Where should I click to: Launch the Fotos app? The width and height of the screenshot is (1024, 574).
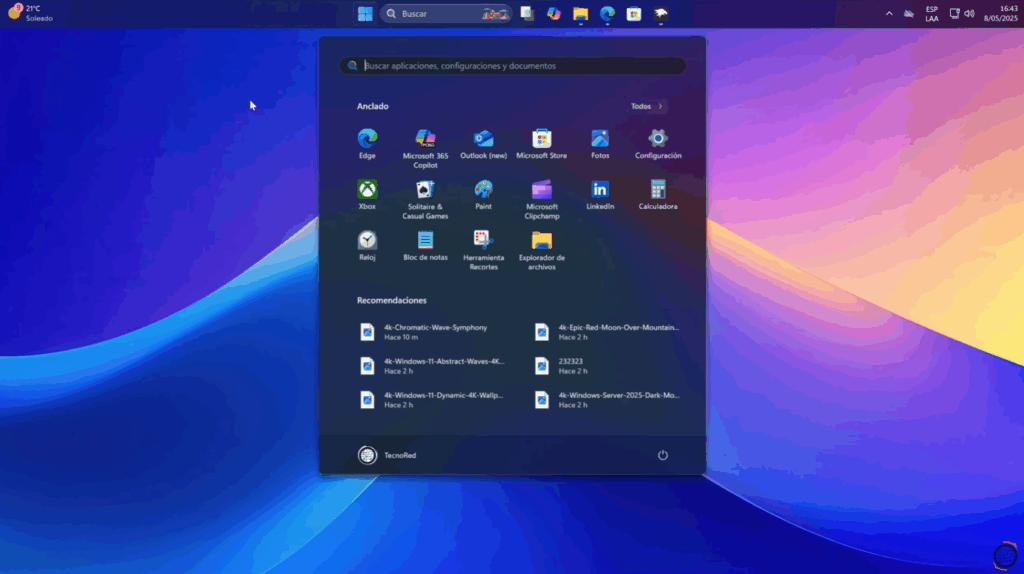(x=600, y=144)
